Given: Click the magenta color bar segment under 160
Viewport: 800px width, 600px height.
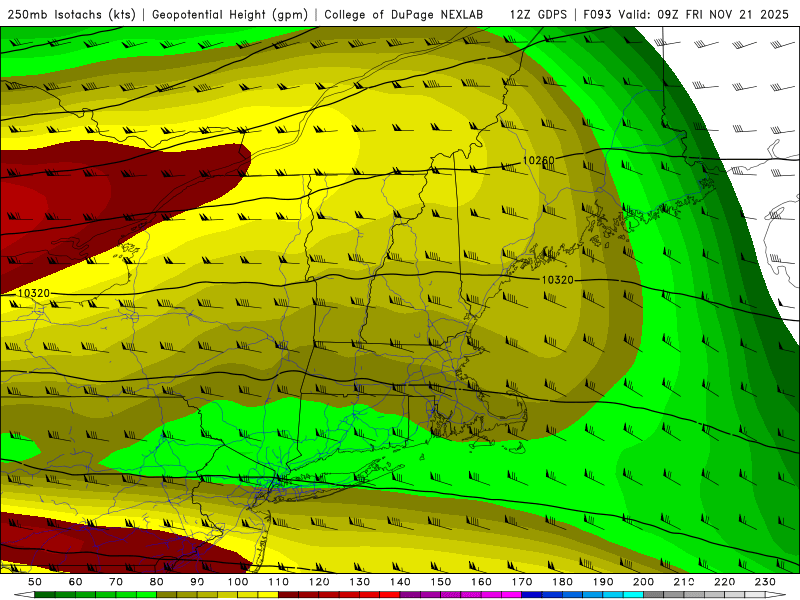Looking at the screenshot, I should pyautogui.click(x=491, y=595).
